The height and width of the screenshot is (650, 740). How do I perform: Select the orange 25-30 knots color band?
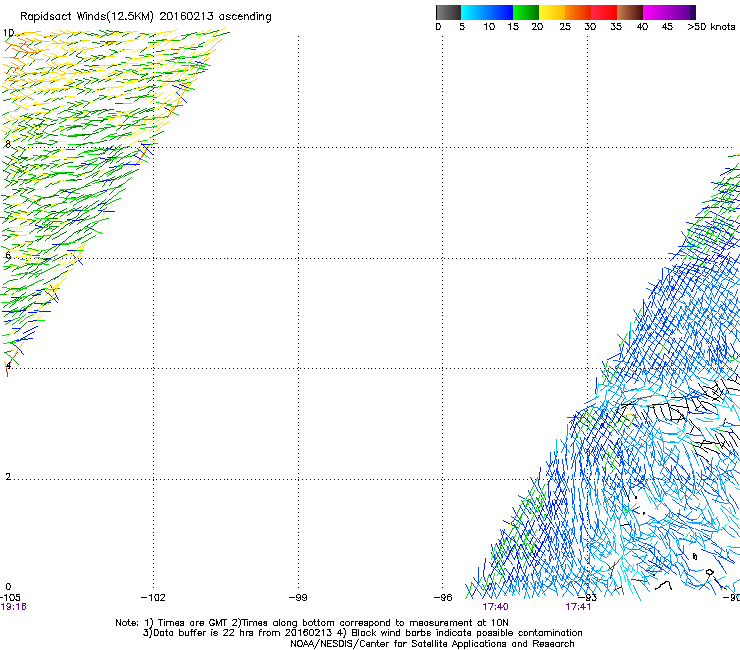[x=578, y=12]
